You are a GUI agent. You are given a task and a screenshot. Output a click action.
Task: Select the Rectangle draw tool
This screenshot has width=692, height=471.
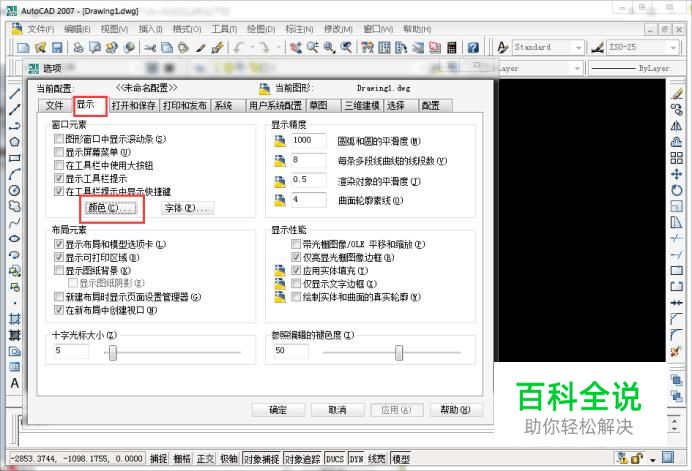tap(15, 158)
